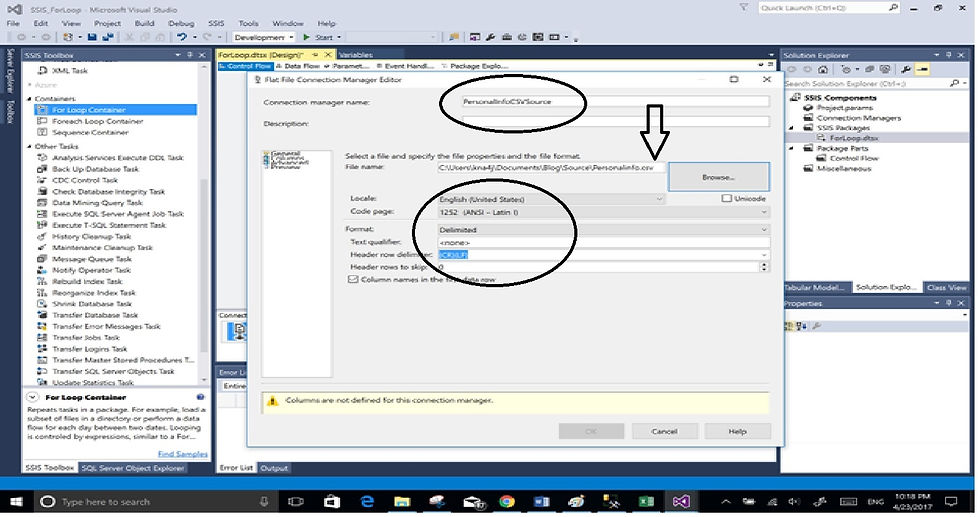Collapse the Containers toolbox group
Viewport: 980px width, 517px height.
click(29, 99)
